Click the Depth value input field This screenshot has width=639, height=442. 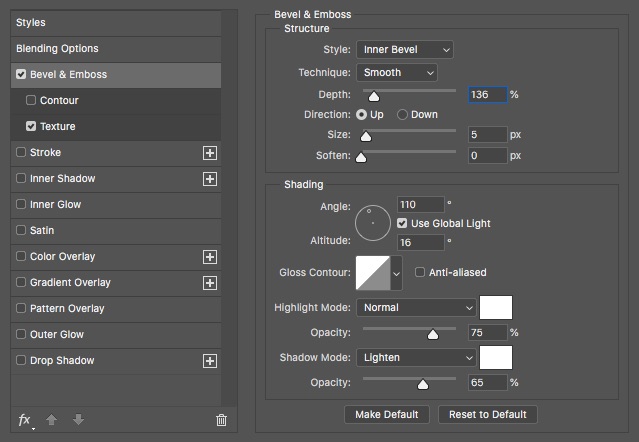tap(487, 95)
